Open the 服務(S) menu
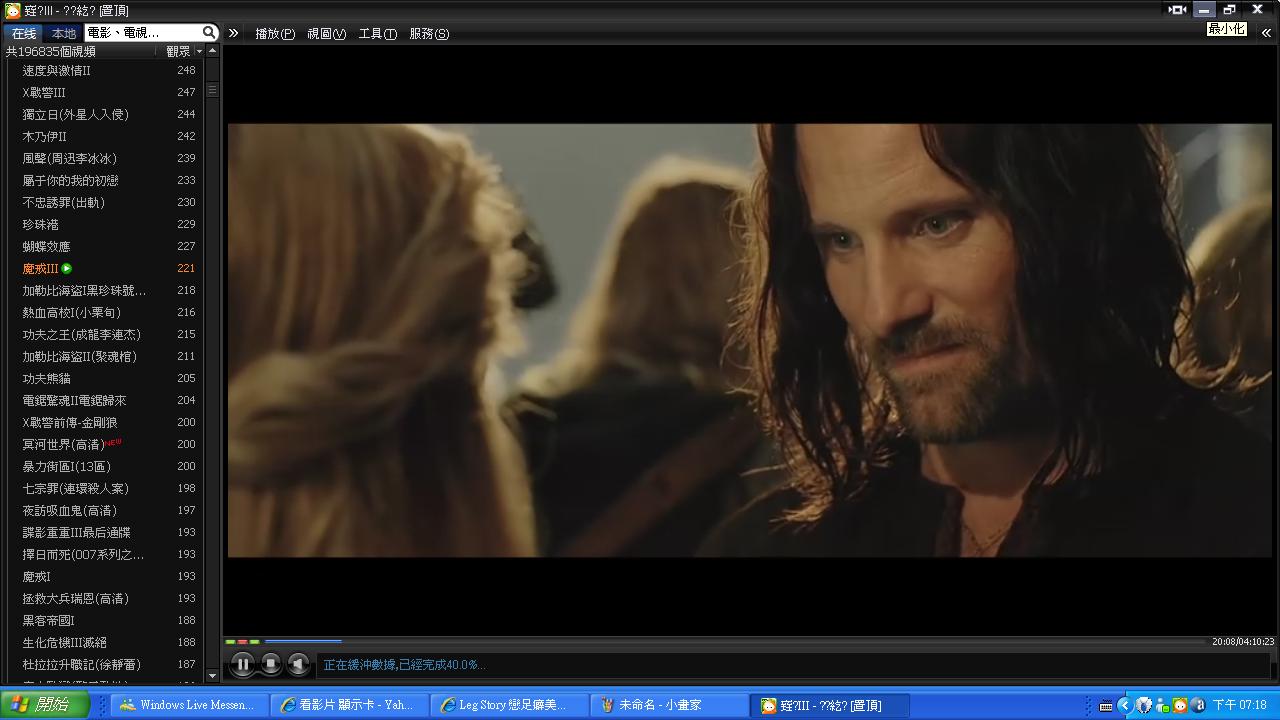The image size is (1280, 720). (x=429, y=33)
